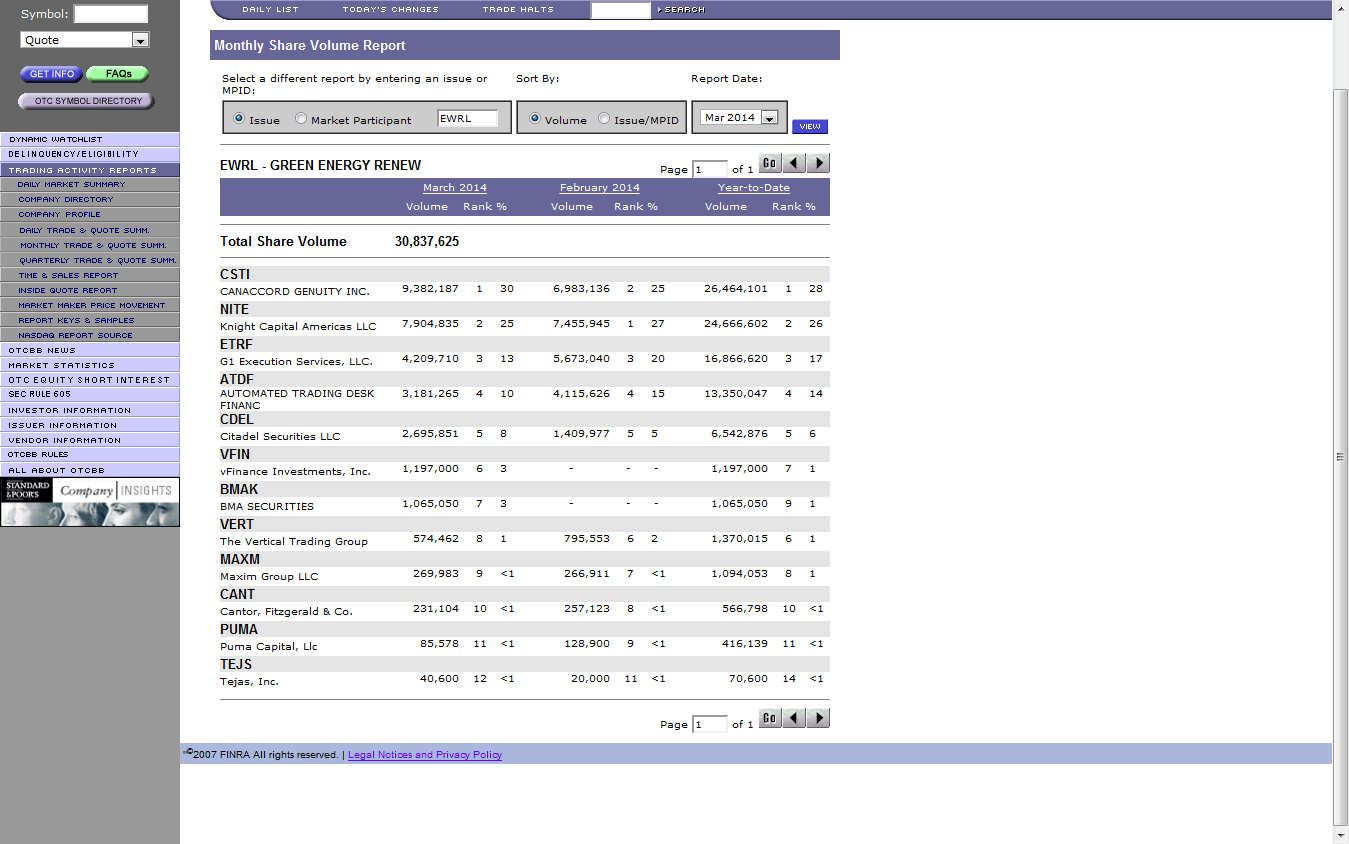
Task: Click the scrollbar down arrow
Action: (x=1341, y=835)
